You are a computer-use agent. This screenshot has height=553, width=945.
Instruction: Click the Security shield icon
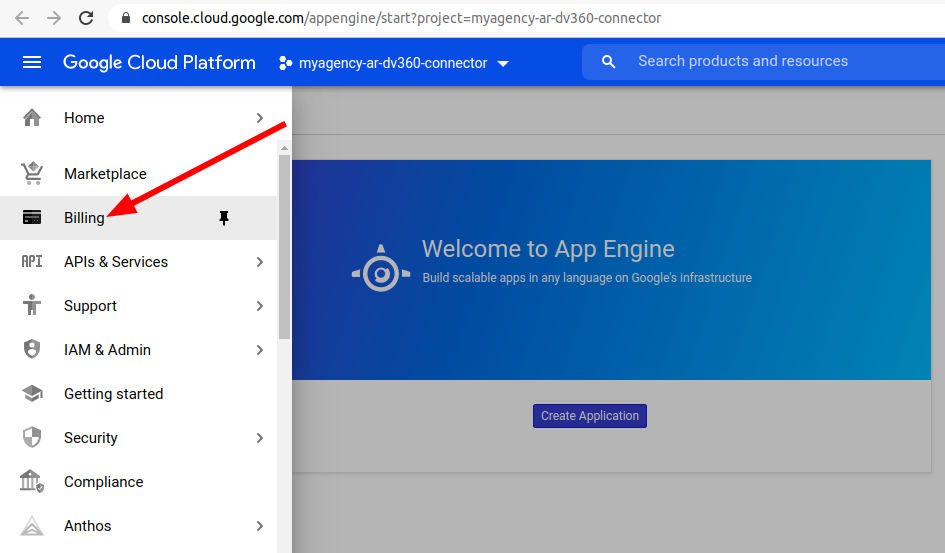click(x=32, y=437)
